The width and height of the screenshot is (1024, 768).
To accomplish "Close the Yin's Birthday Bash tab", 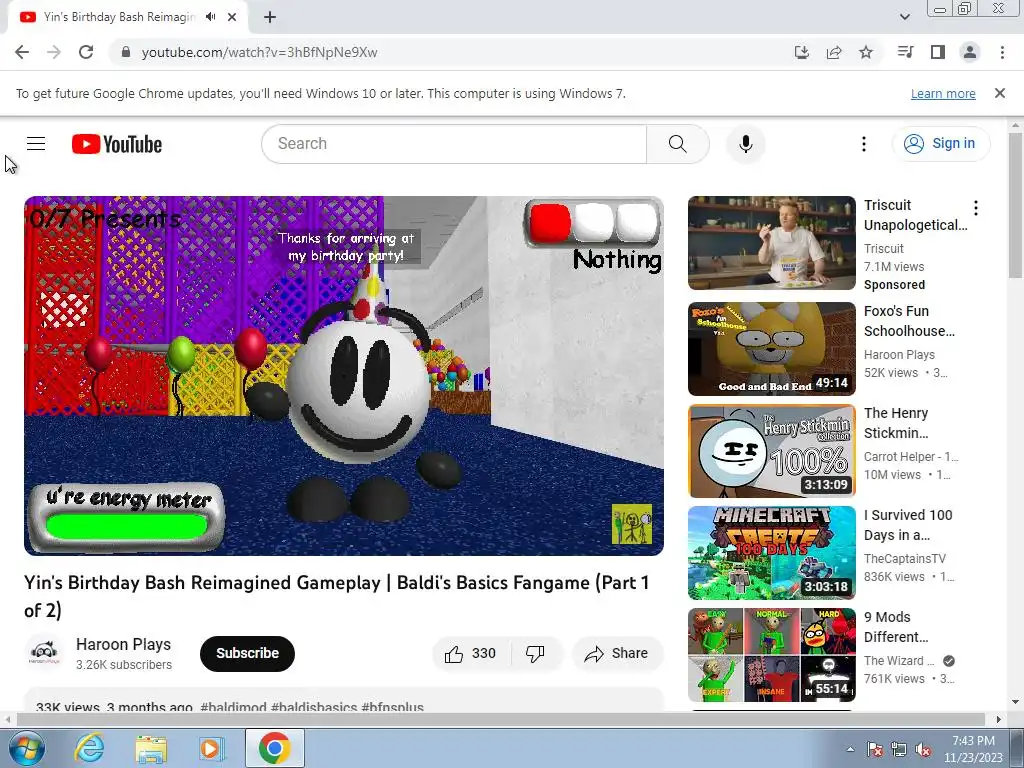I will click(232, 17).
